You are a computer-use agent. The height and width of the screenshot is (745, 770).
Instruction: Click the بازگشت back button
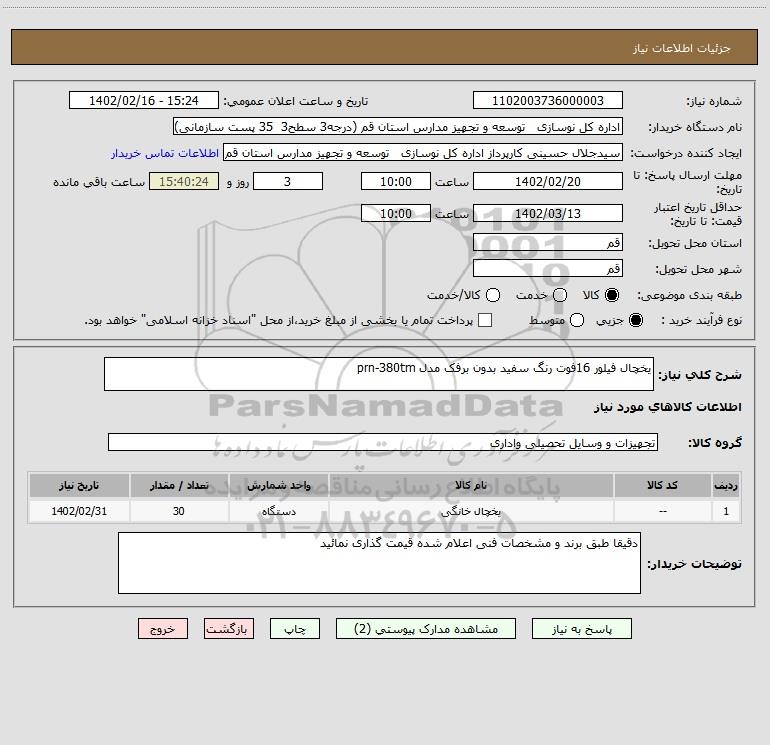coord(229,629)
